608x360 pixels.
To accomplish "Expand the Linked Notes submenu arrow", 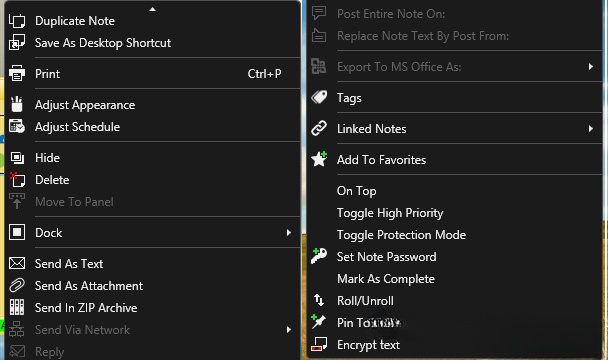I will pos(591,128).
